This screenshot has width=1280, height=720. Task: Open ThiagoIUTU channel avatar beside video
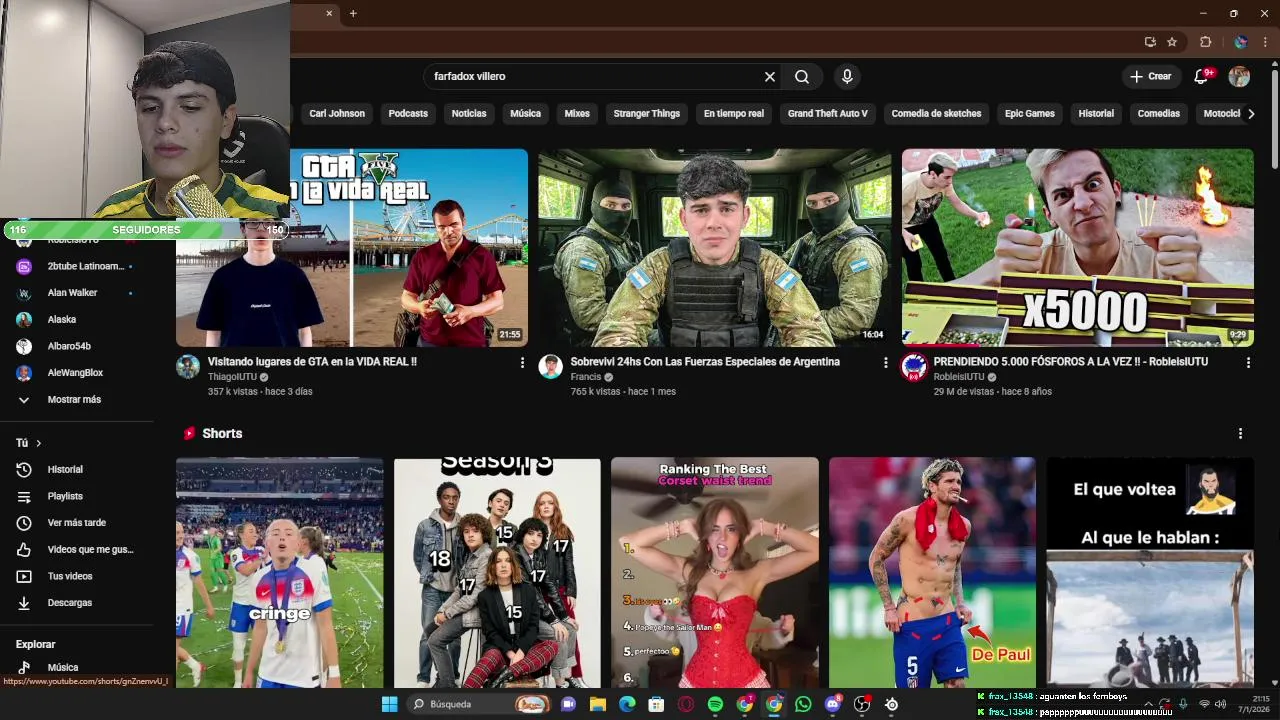(188, 366)
